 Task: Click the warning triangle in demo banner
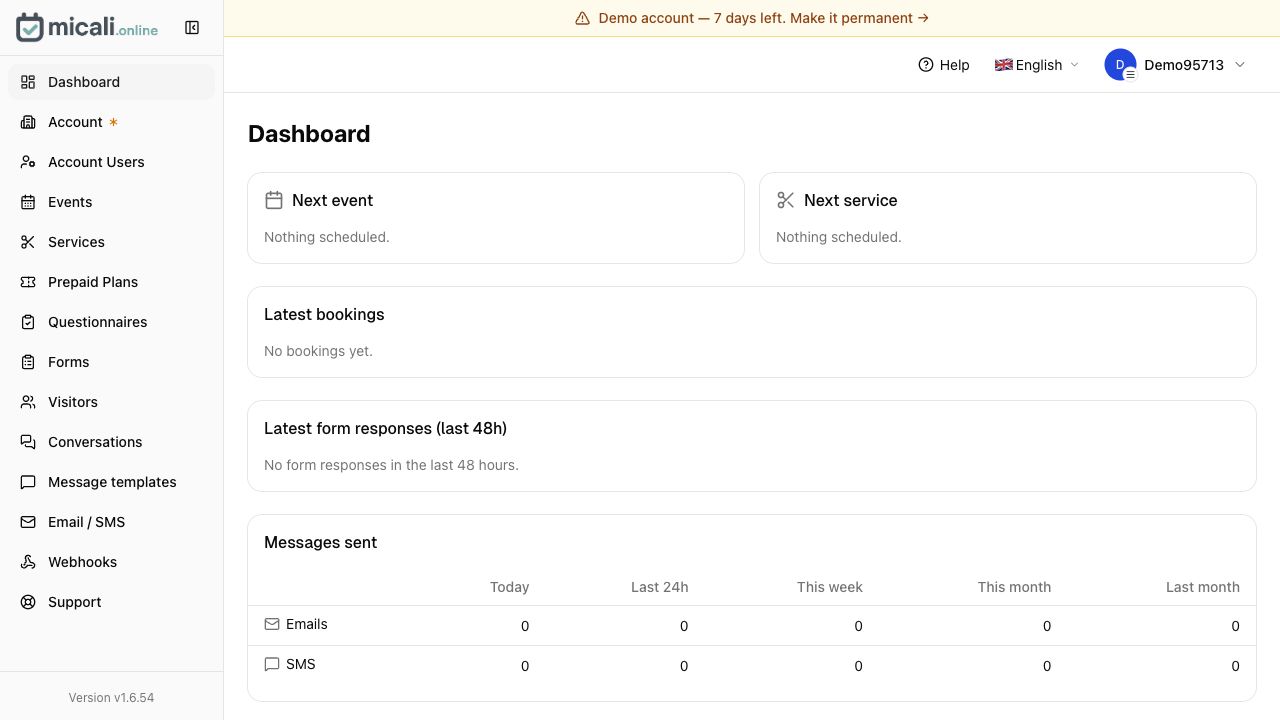tap(582, 18)
